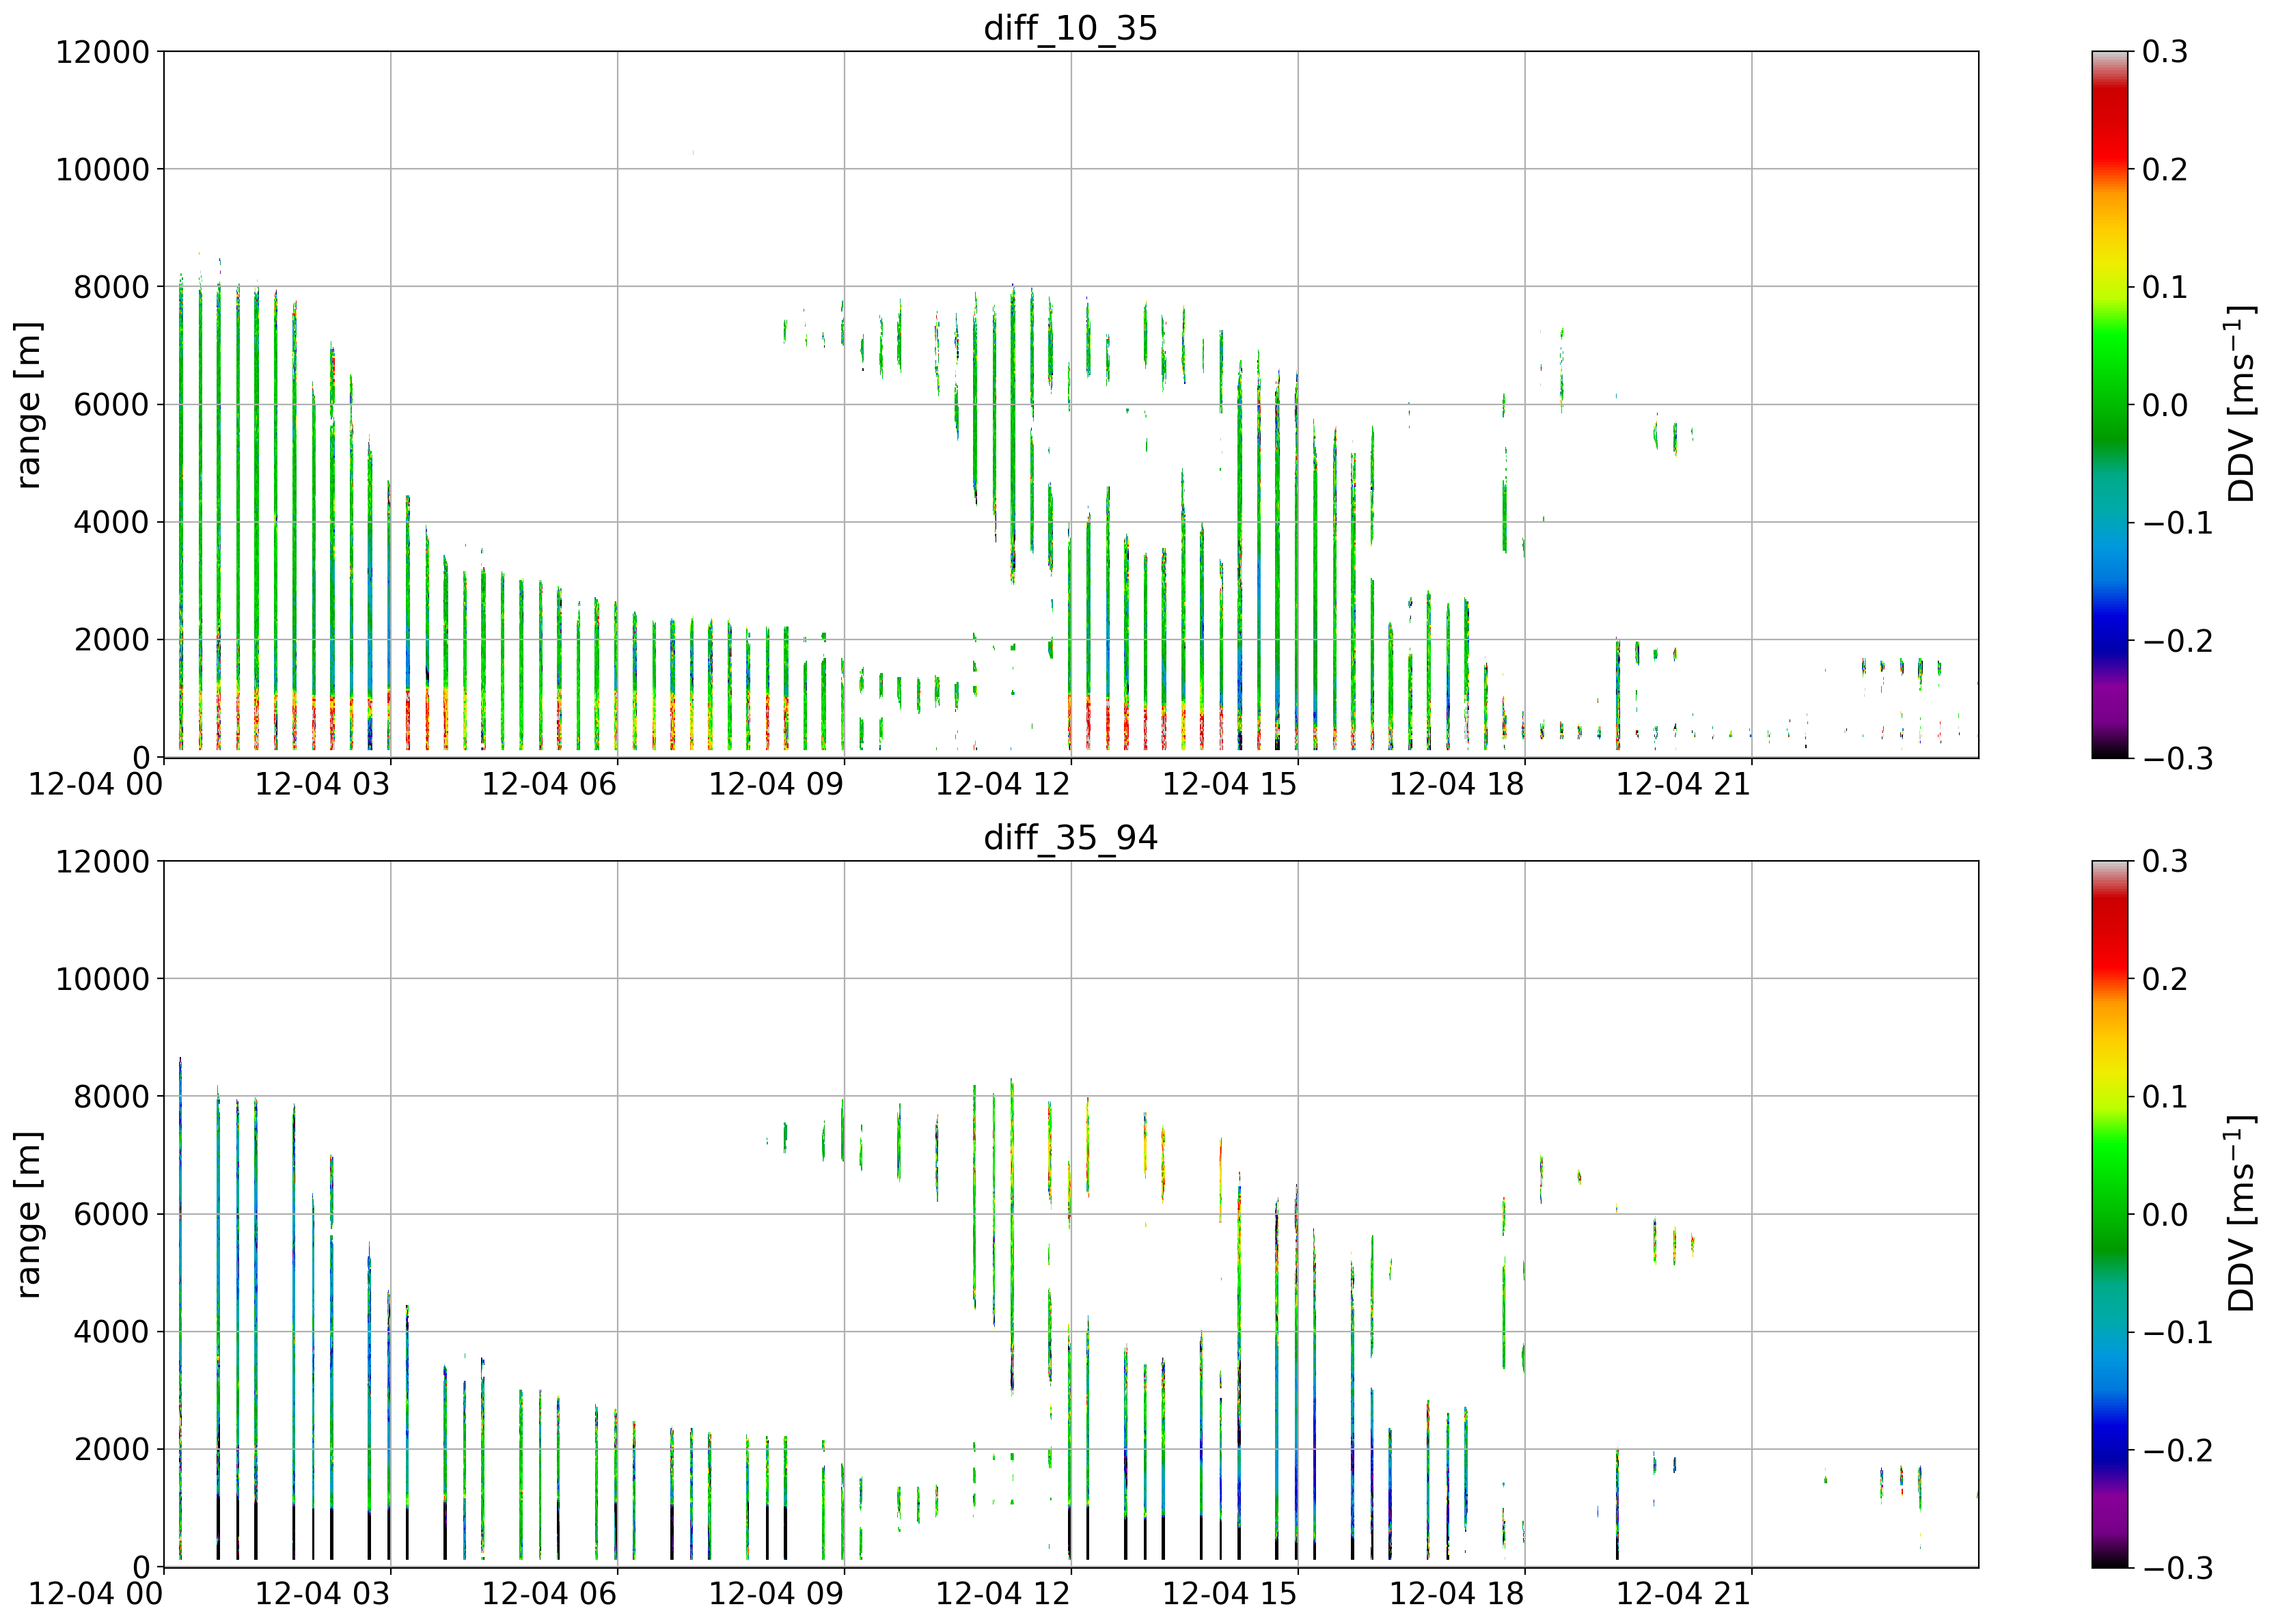Click the 0.3 tick on diff_10_35 colorbar

(x=2165, y=52)
